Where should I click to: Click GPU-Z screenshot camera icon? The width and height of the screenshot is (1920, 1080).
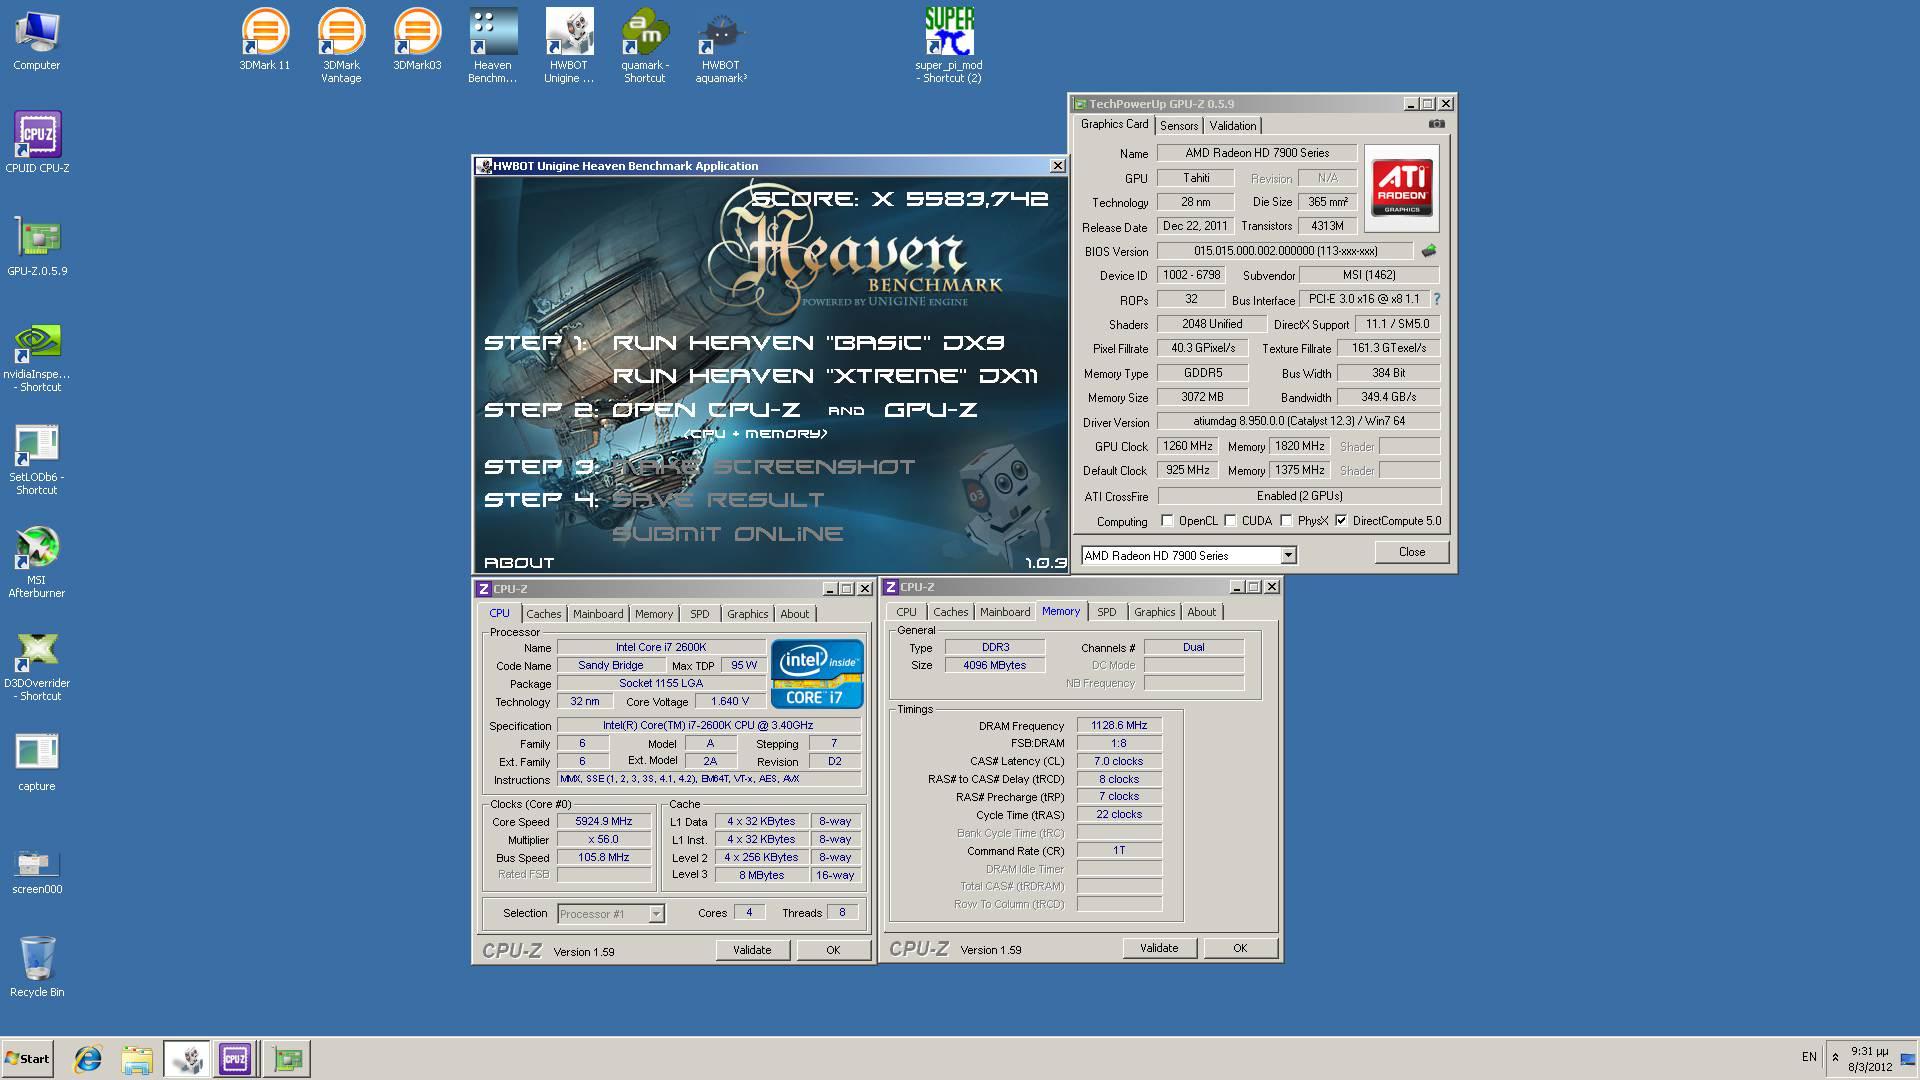[1436, 124]
